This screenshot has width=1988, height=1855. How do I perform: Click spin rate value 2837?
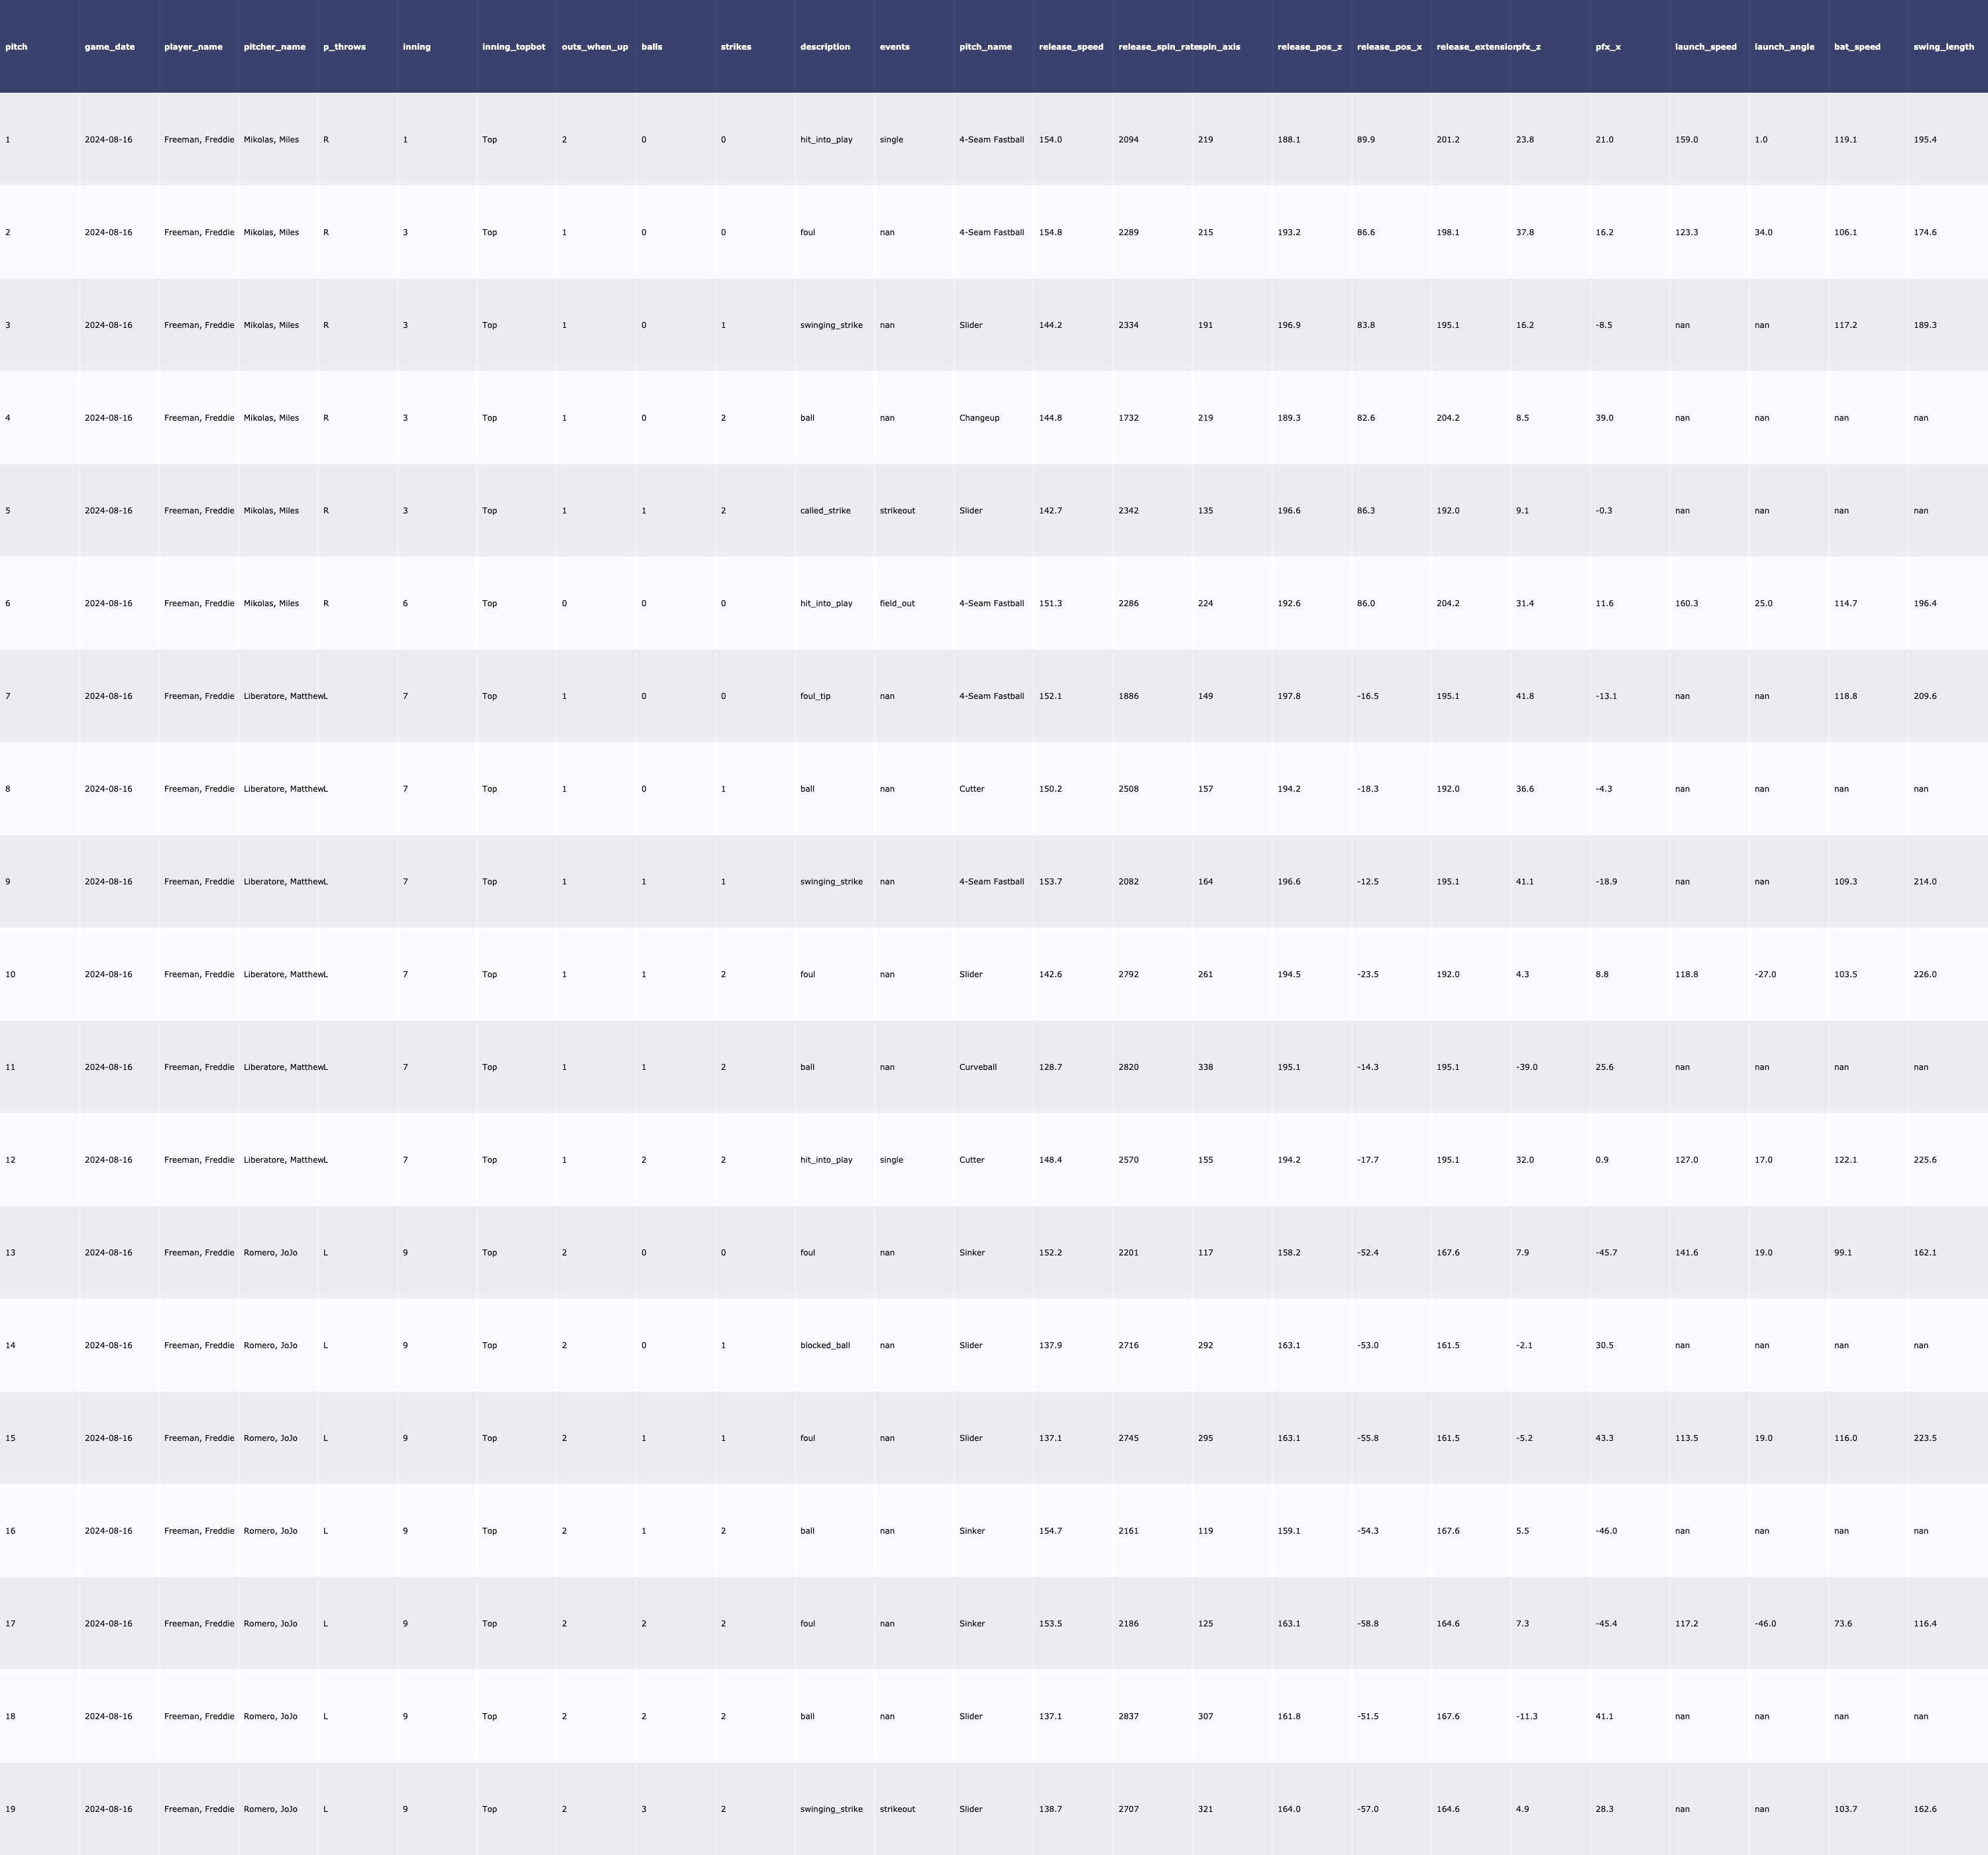click(x=1128, y=1716)
